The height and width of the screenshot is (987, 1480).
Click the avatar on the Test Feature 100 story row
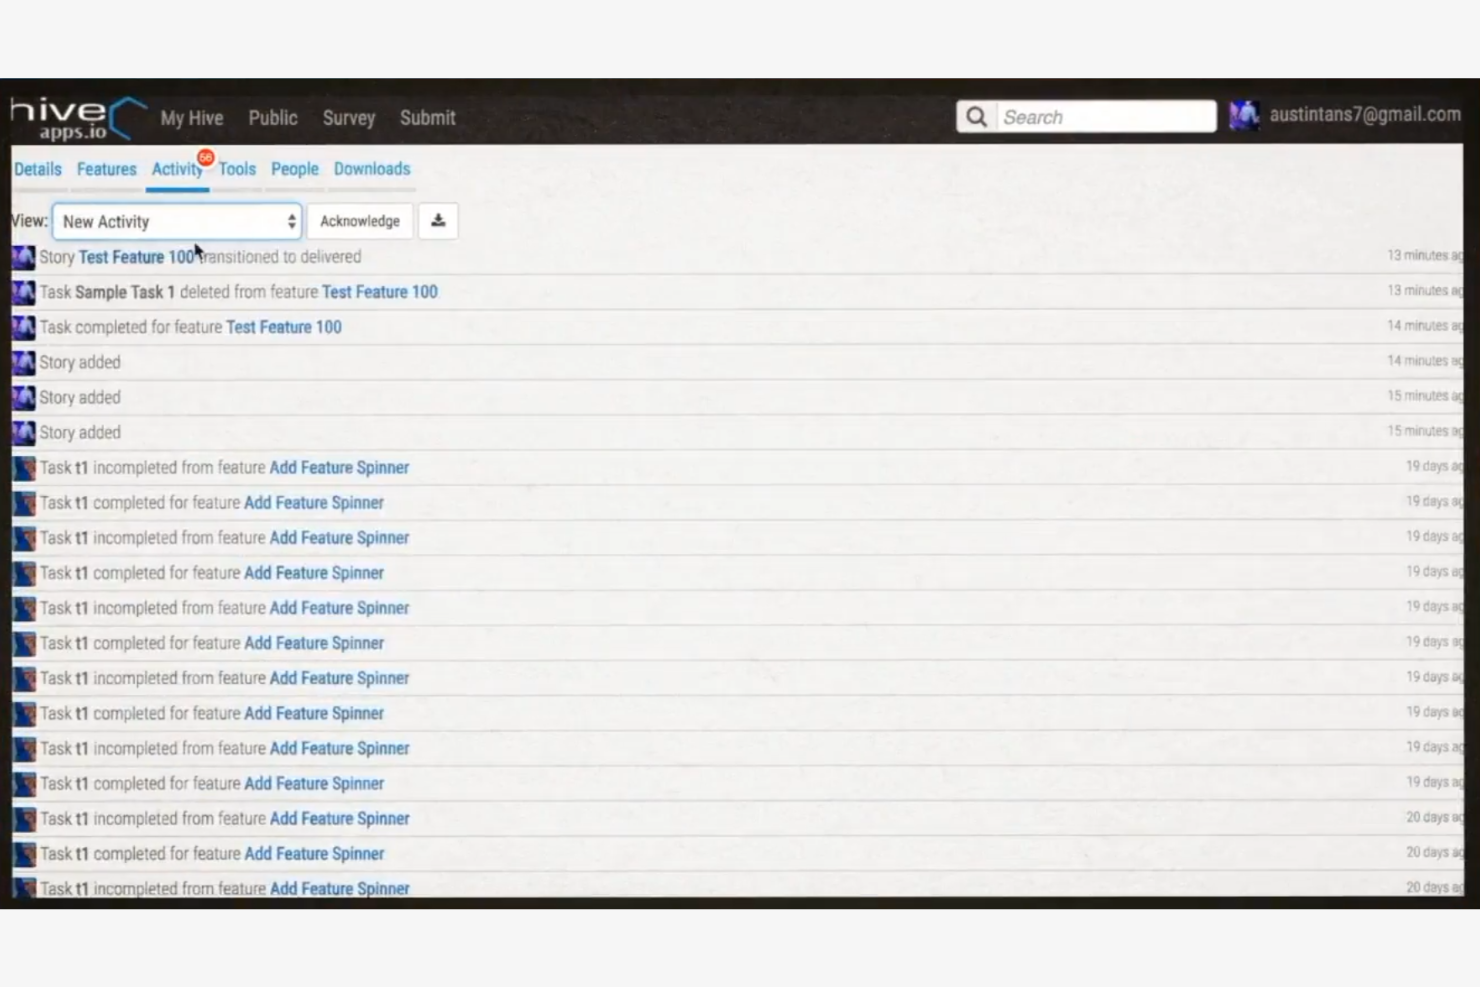22,257
